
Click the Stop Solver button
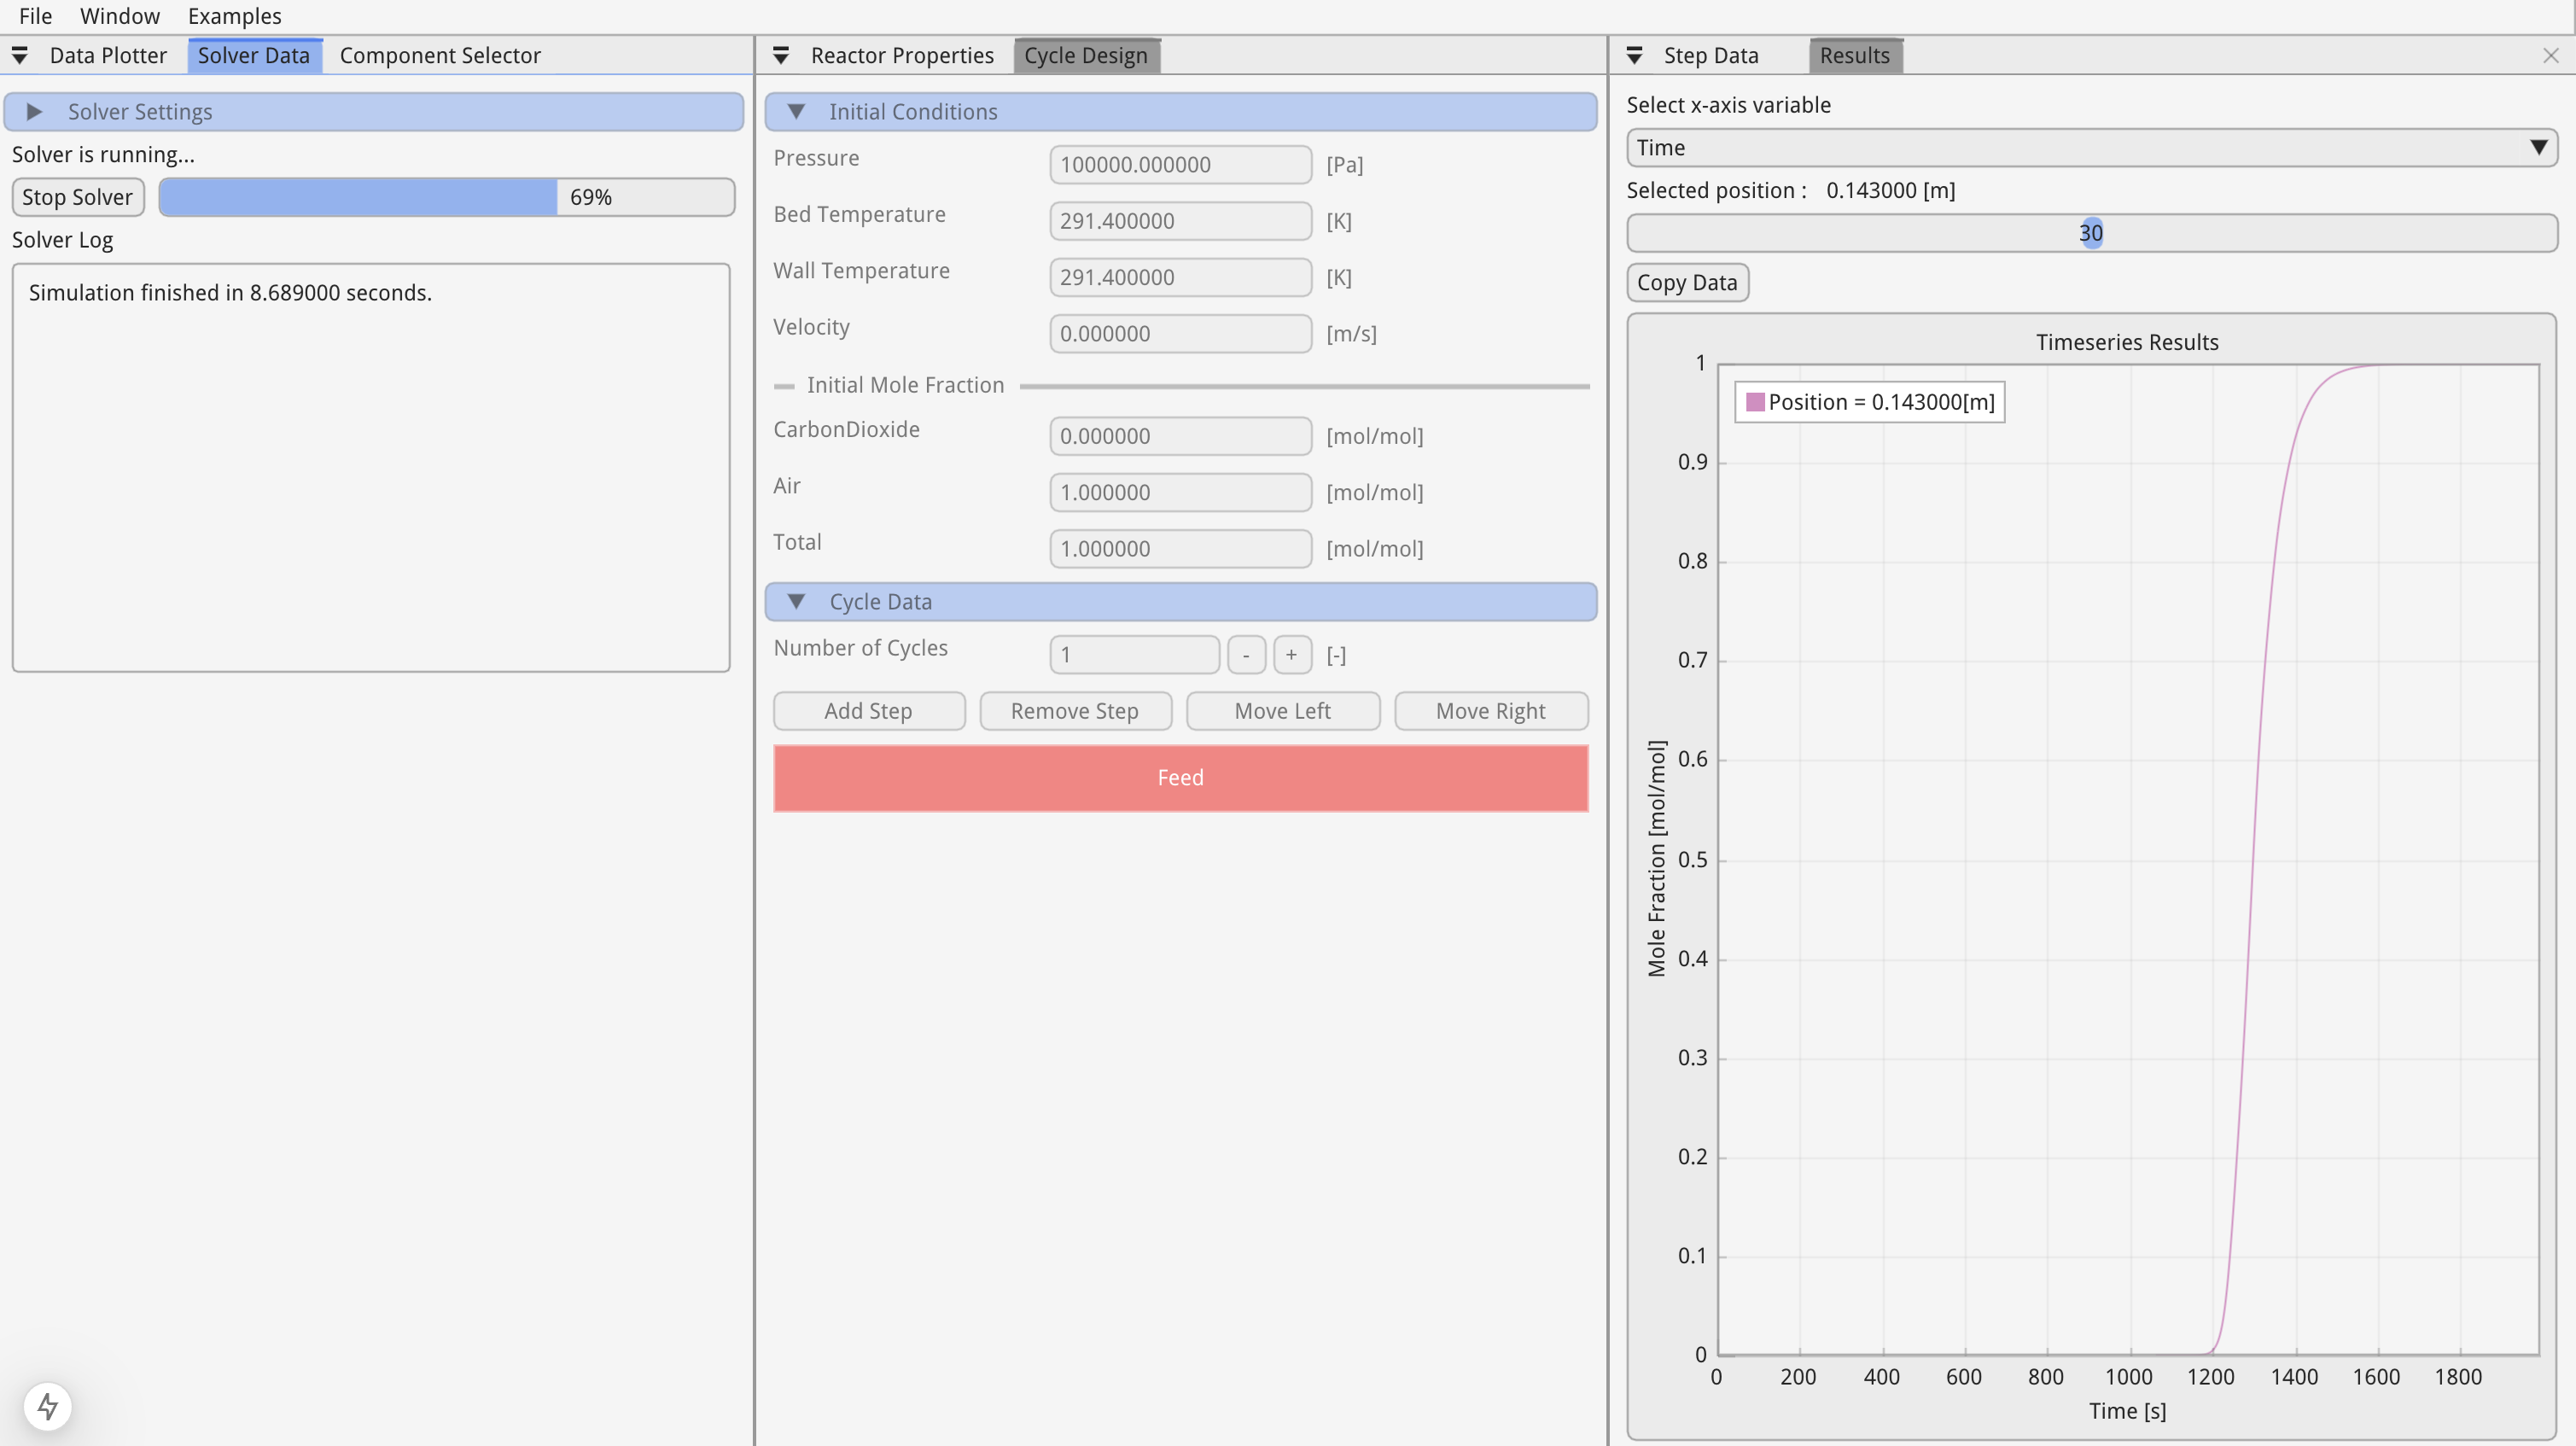(78, 197)
